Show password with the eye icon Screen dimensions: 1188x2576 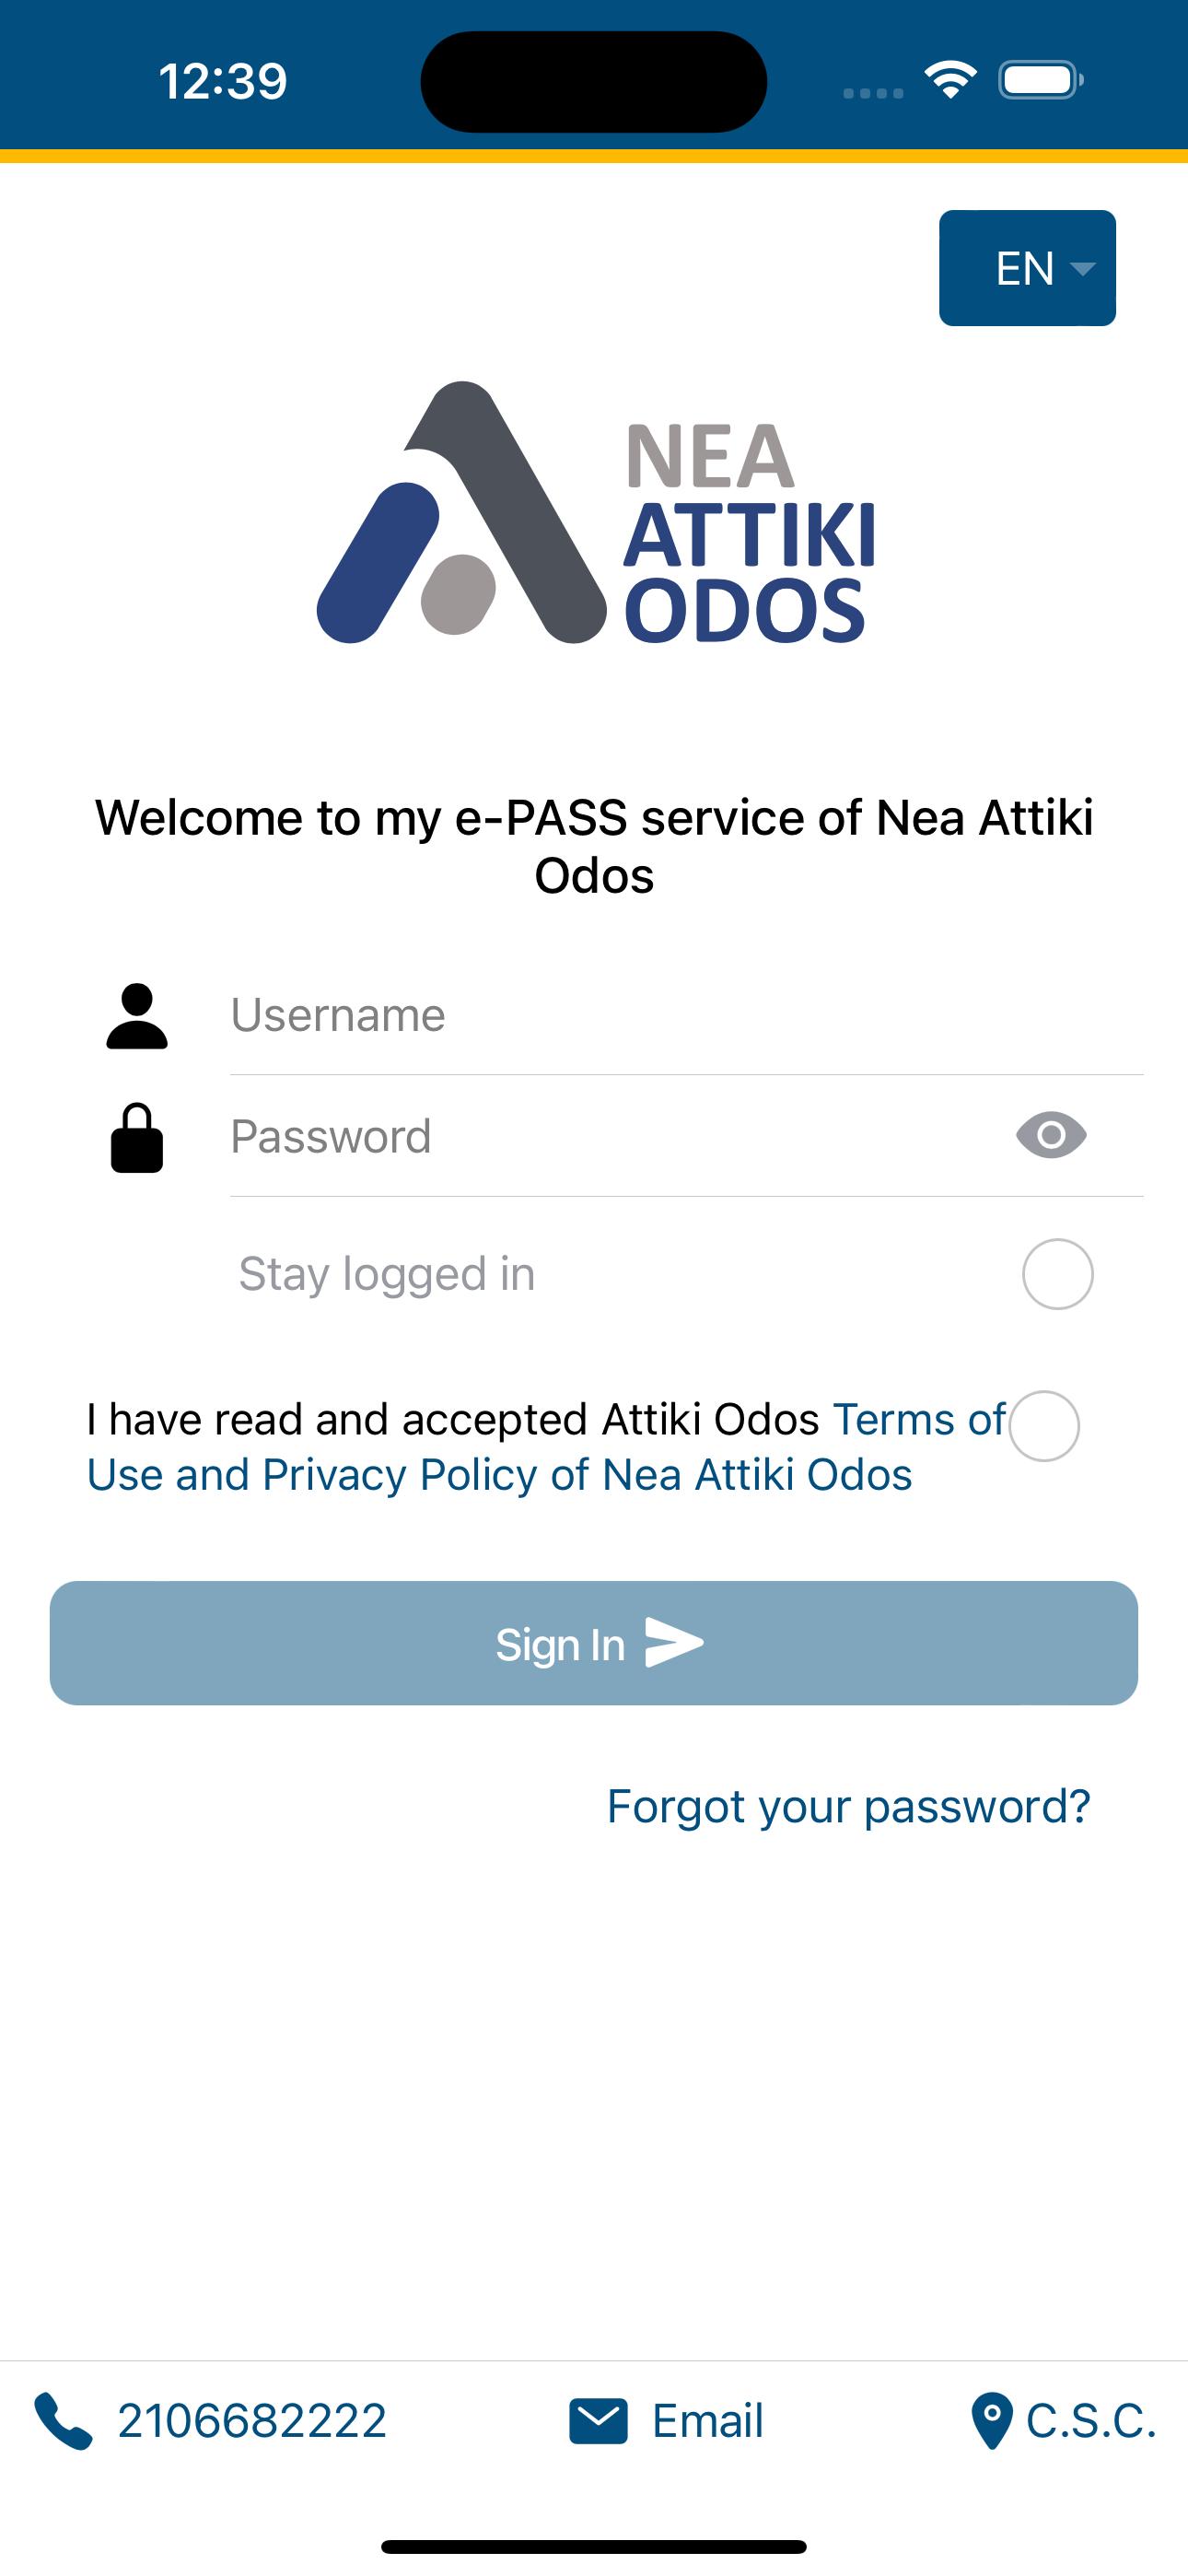coord(1051,1135)
